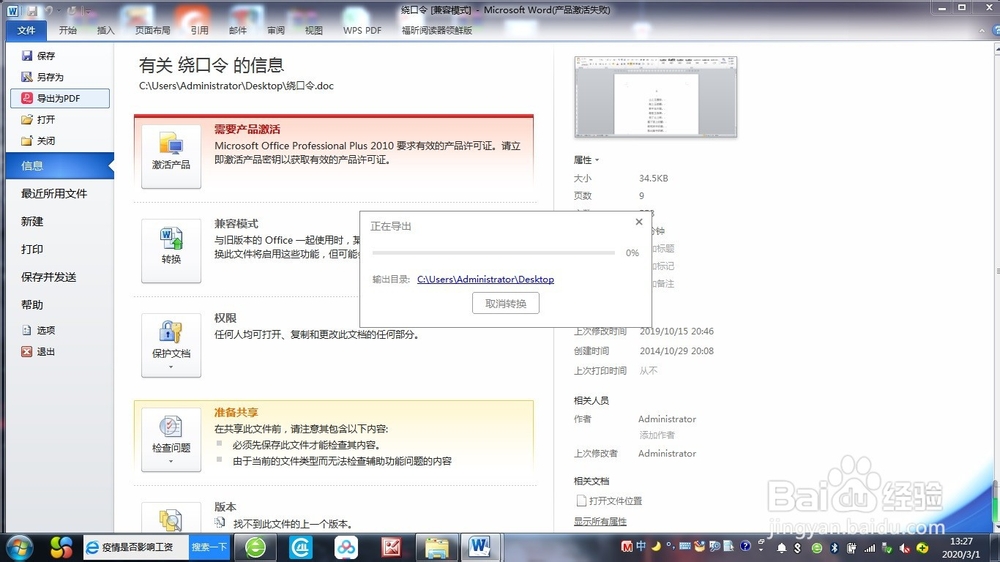Image resolution: width=1000 pixels, height=562 pixels.
Task: Click the file path text C:\Users\Administrator\Desktop\绕口令.doc
Action: pos(236,85)
